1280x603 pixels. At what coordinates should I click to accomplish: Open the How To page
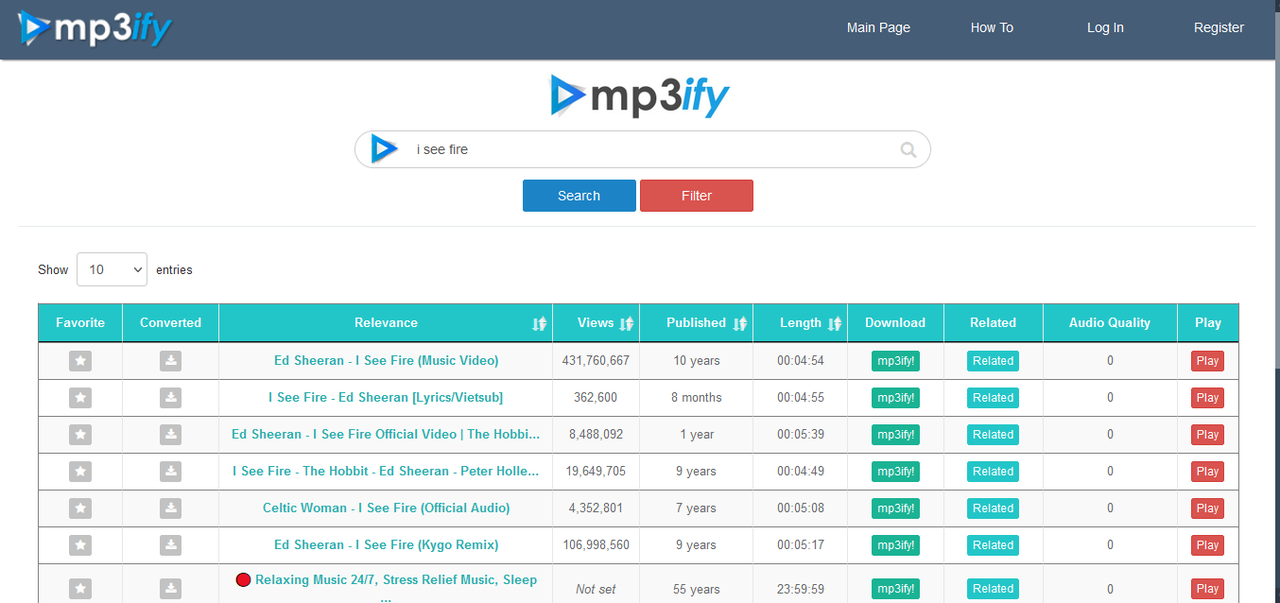pyautogui.click(x=992, y=28)
